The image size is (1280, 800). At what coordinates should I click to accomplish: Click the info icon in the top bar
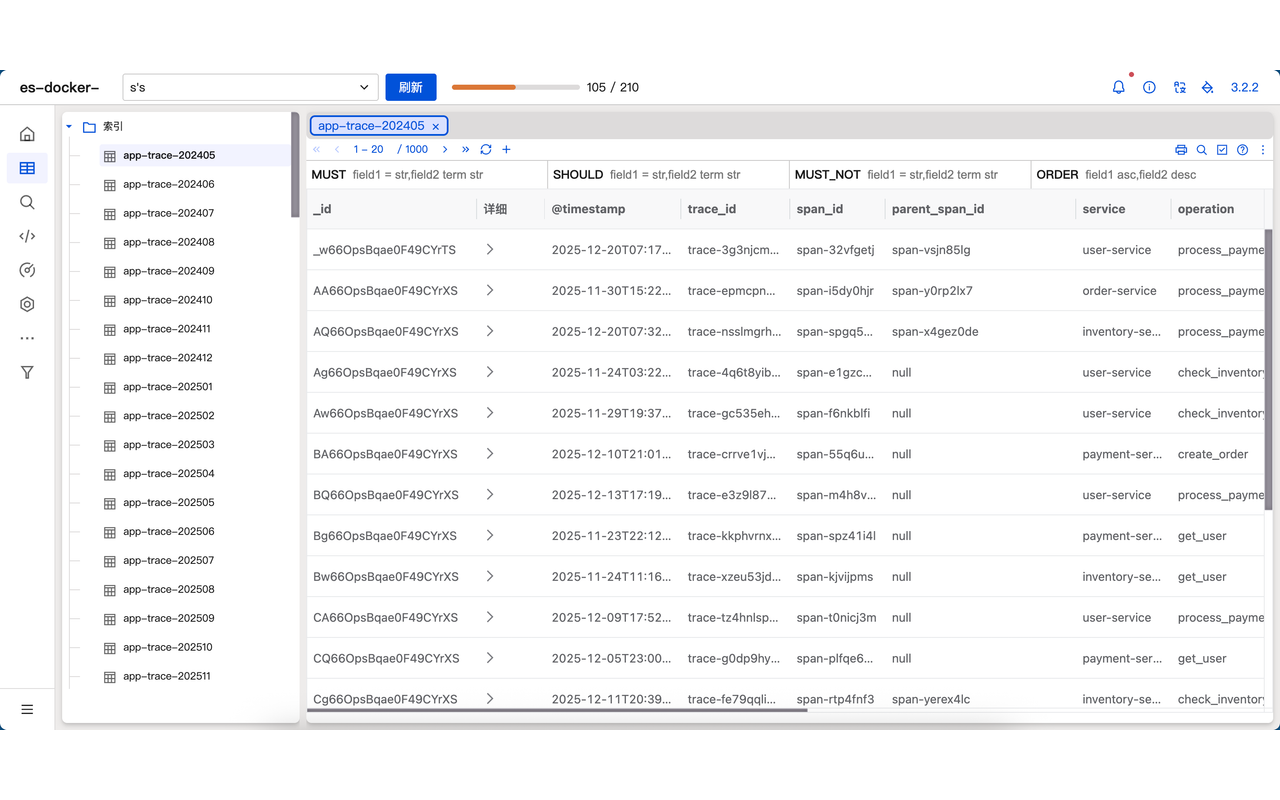click(x=1149, y=87)
